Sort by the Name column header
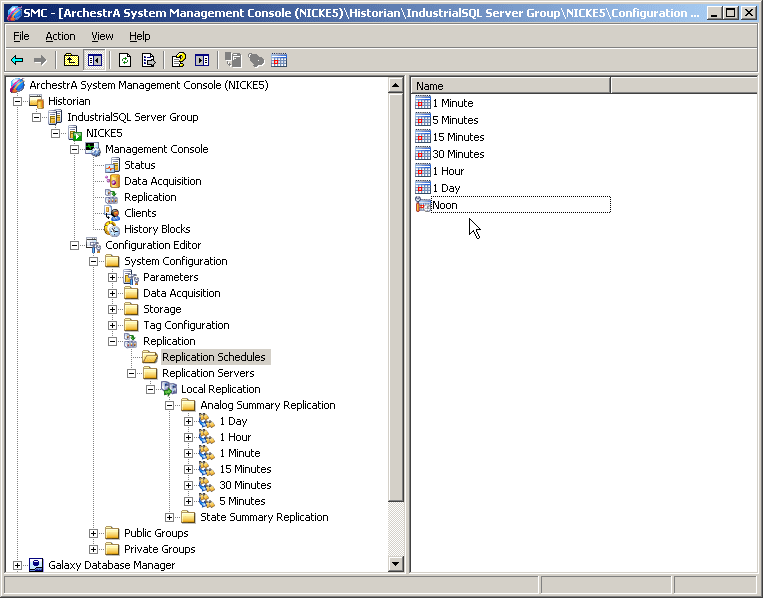The image size is (763, 598). (x=510, y=86)
